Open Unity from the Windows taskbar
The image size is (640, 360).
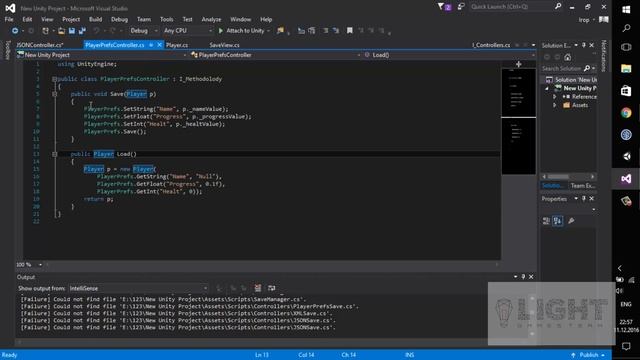coord(626,156)
